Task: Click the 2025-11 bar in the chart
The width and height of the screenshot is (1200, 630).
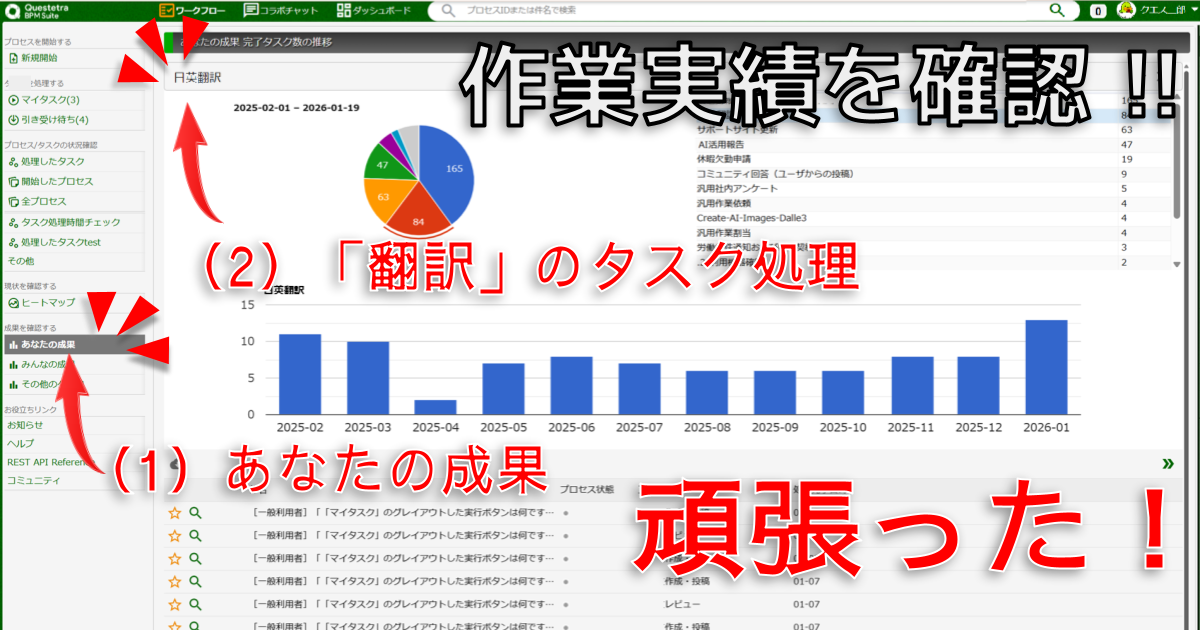Action: coord(912,385)
